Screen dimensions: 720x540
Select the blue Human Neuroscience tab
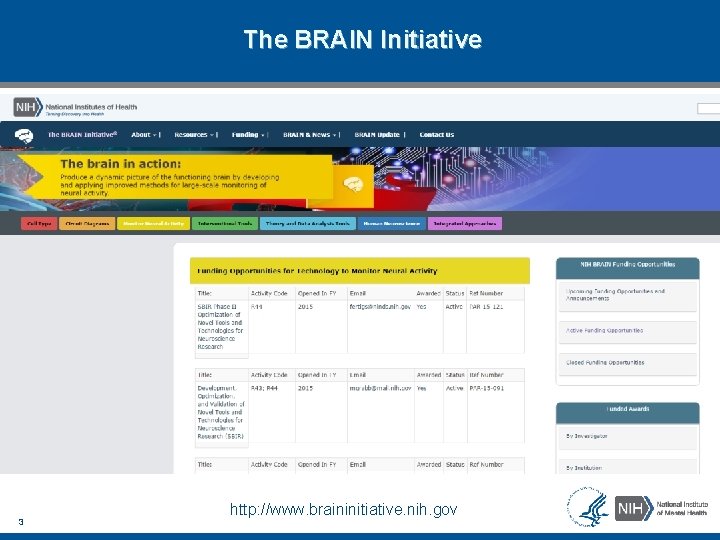pos(392,224)
